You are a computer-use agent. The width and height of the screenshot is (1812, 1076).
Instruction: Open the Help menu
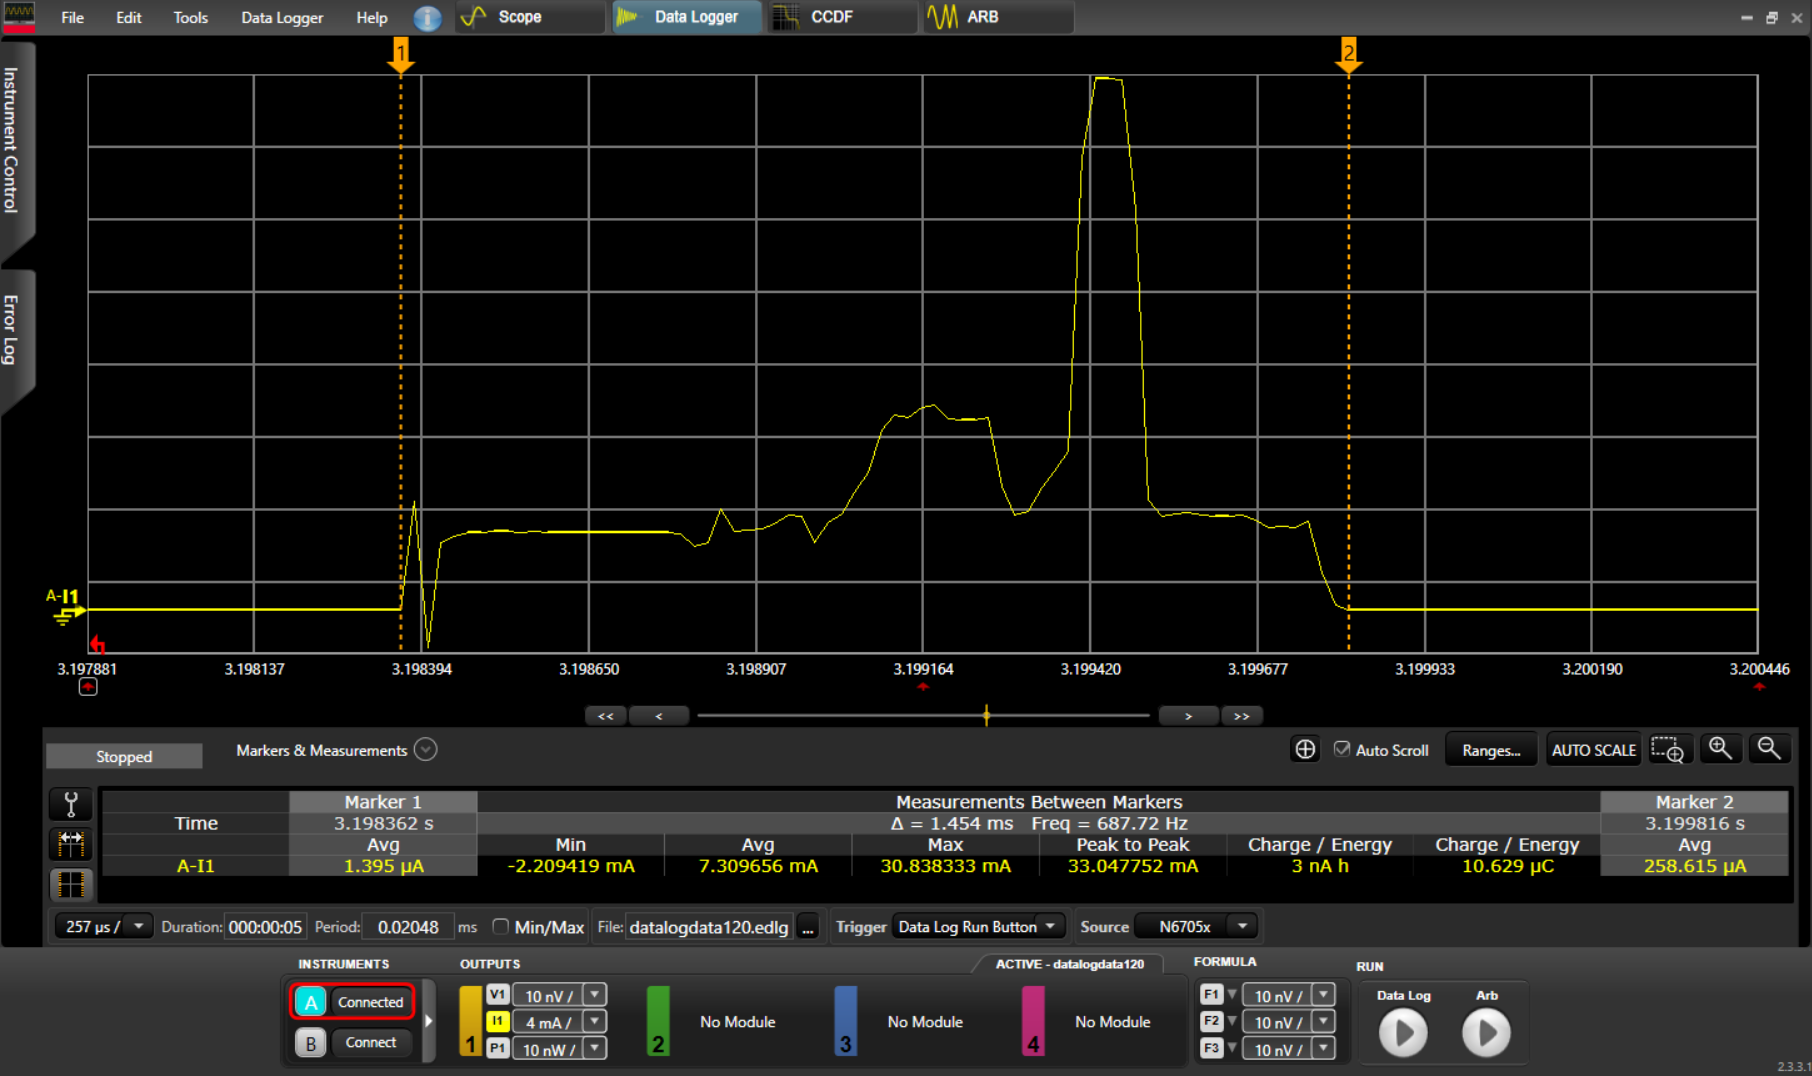[x=372, y=18]
